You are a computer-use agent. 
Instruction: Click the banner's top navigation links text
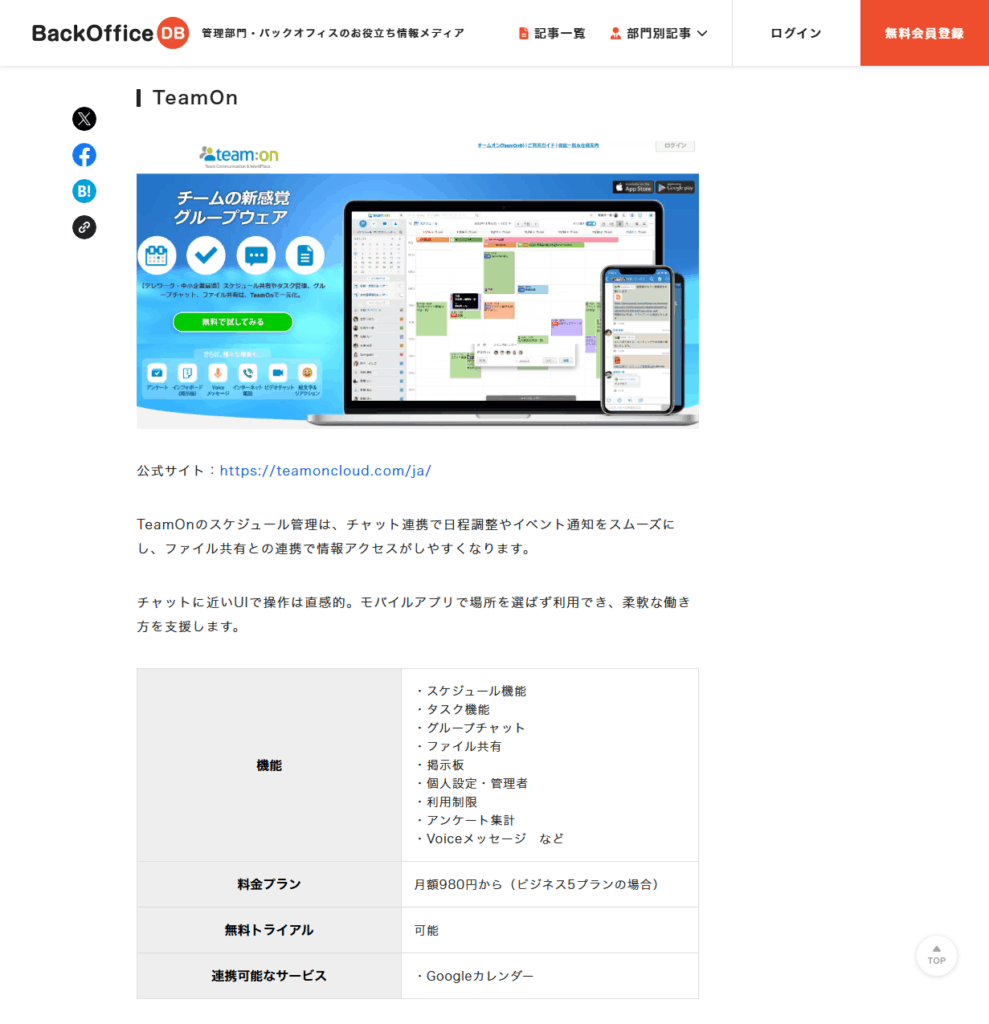coord(538,146)
